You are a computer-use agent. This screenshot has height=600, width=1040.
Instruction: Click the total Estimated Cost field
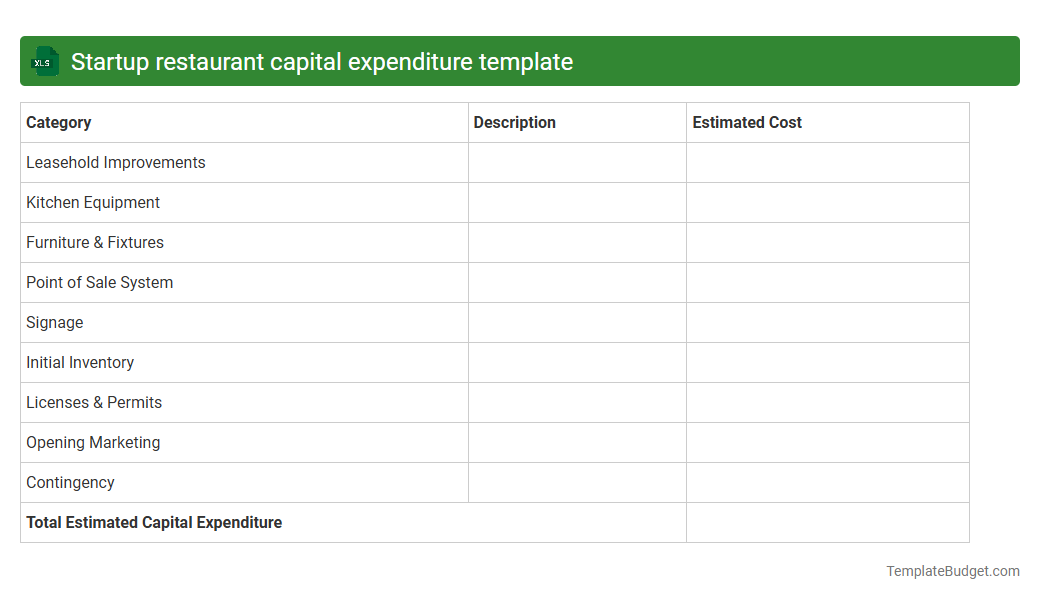coord(827,522)
